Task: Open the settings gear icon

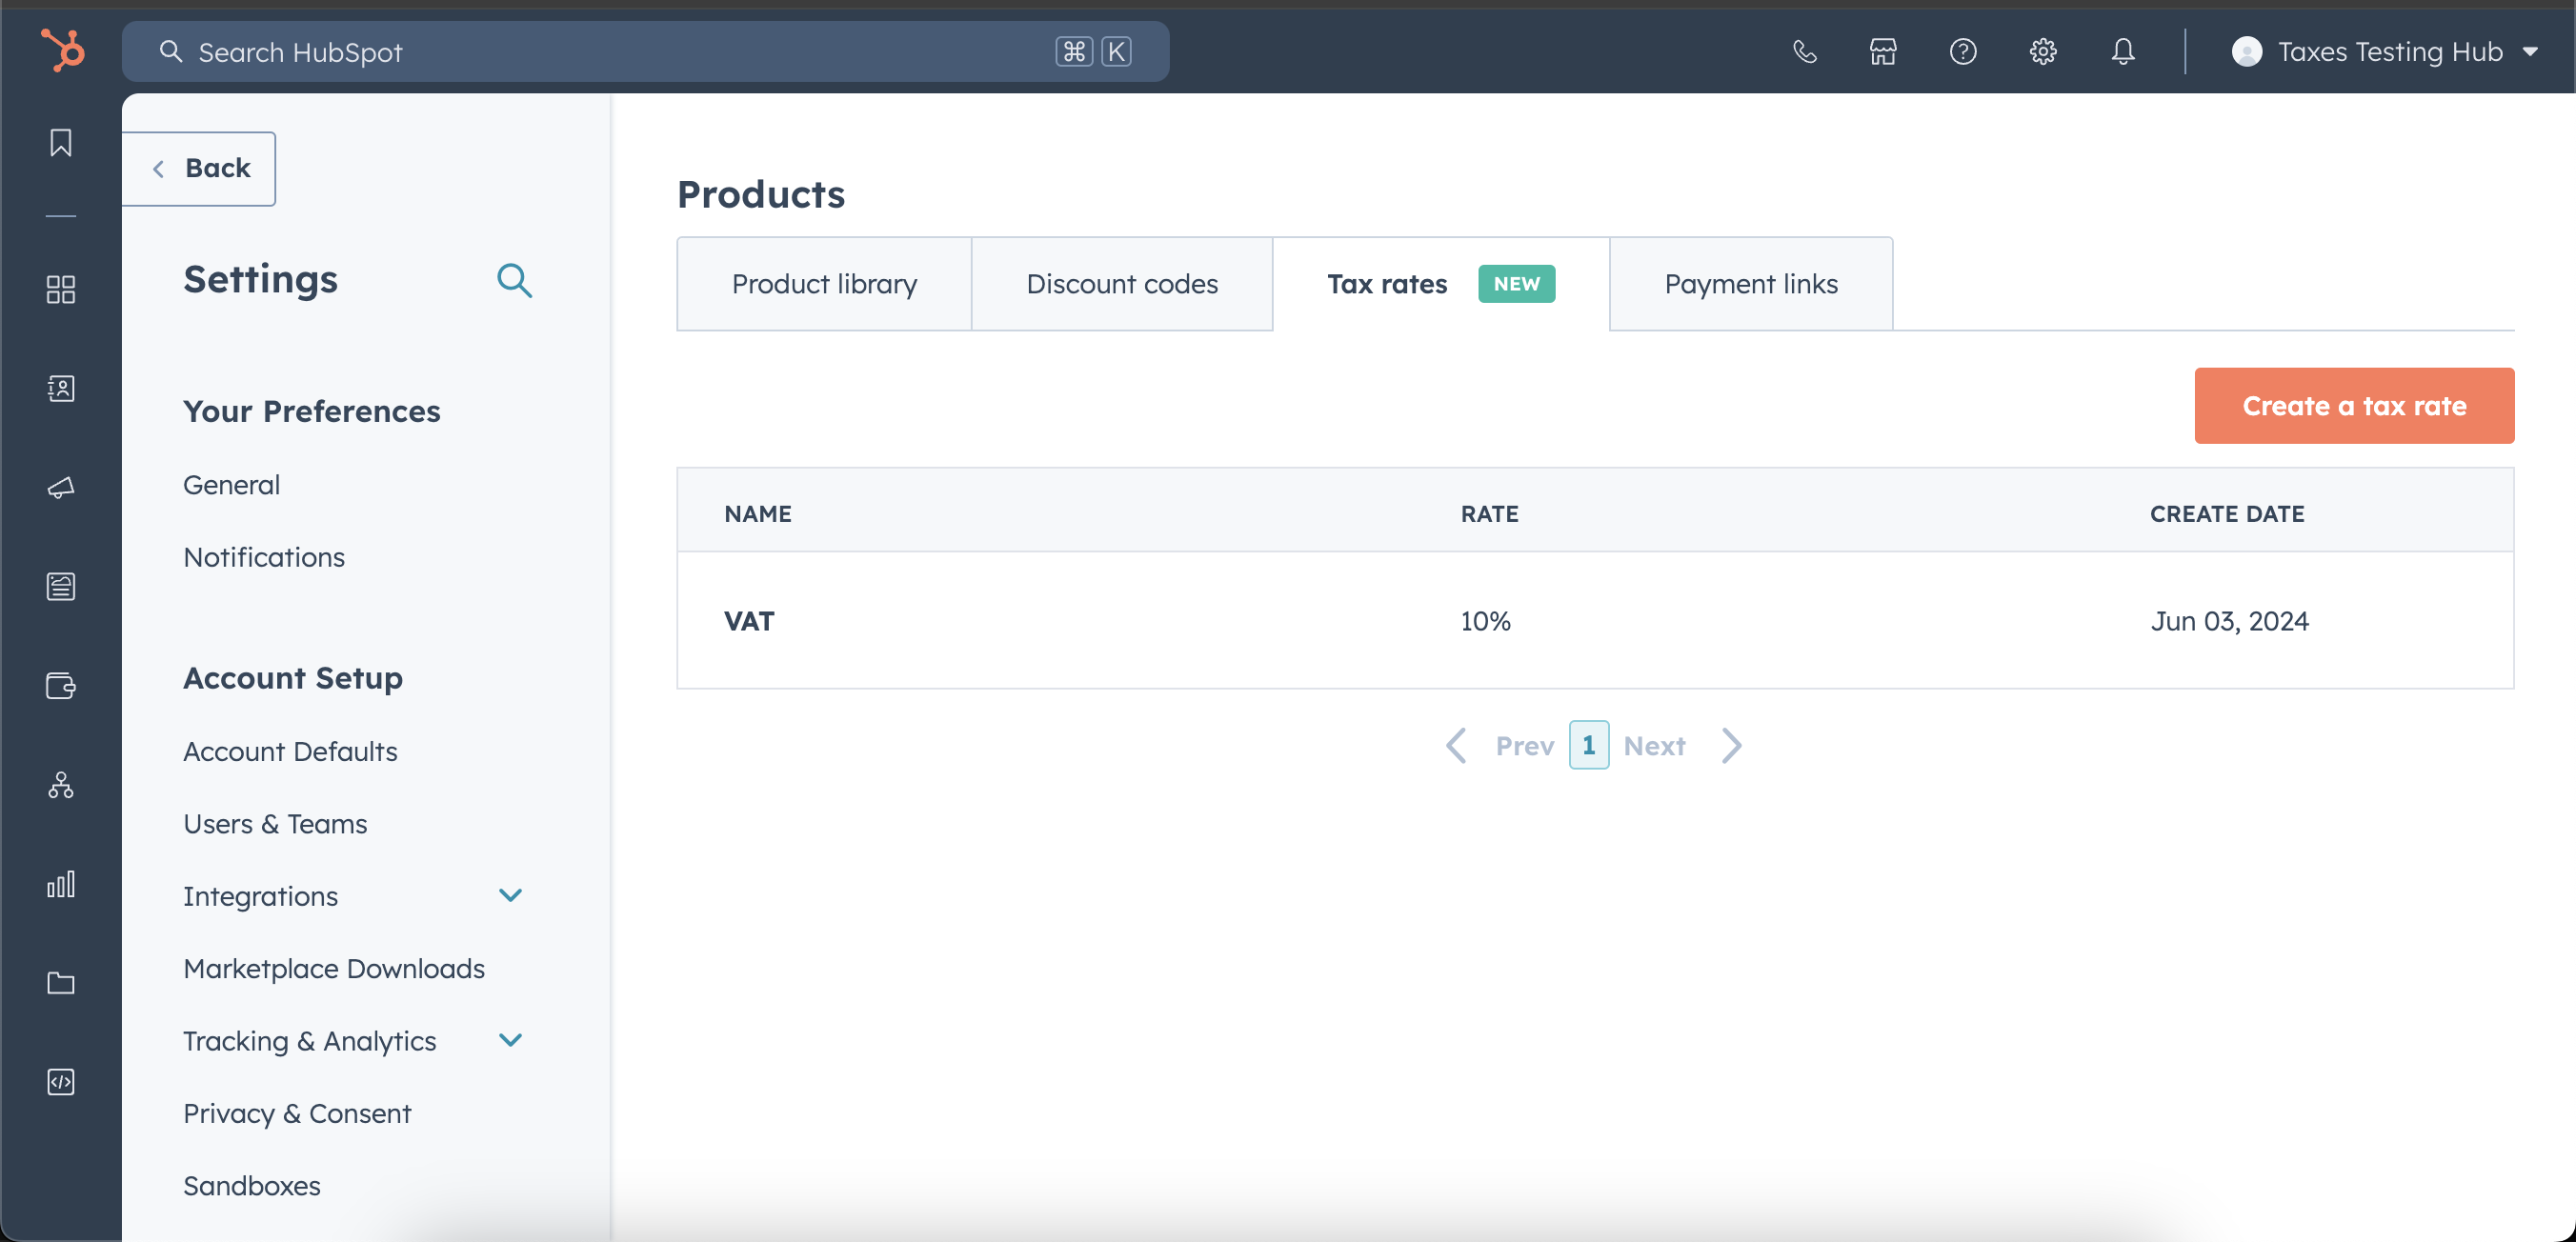Action: tap(2042, 51)
